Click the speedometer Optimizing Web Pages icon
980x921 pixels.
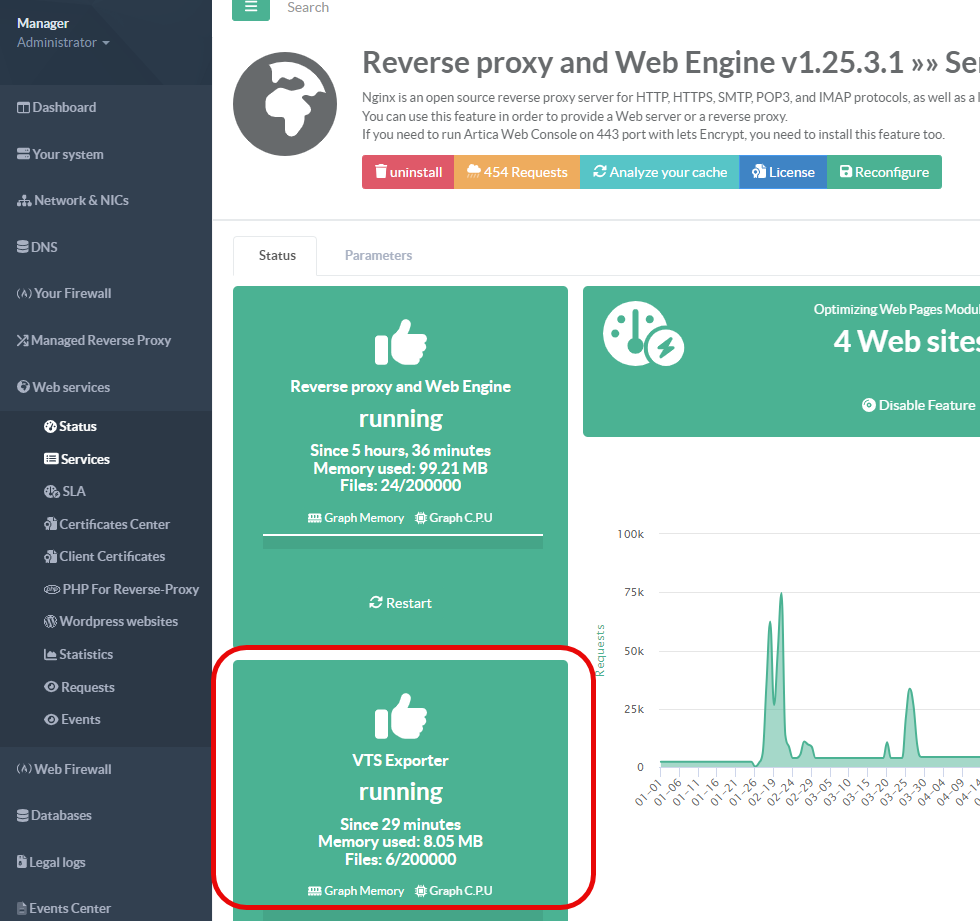[x=644, y=338]
